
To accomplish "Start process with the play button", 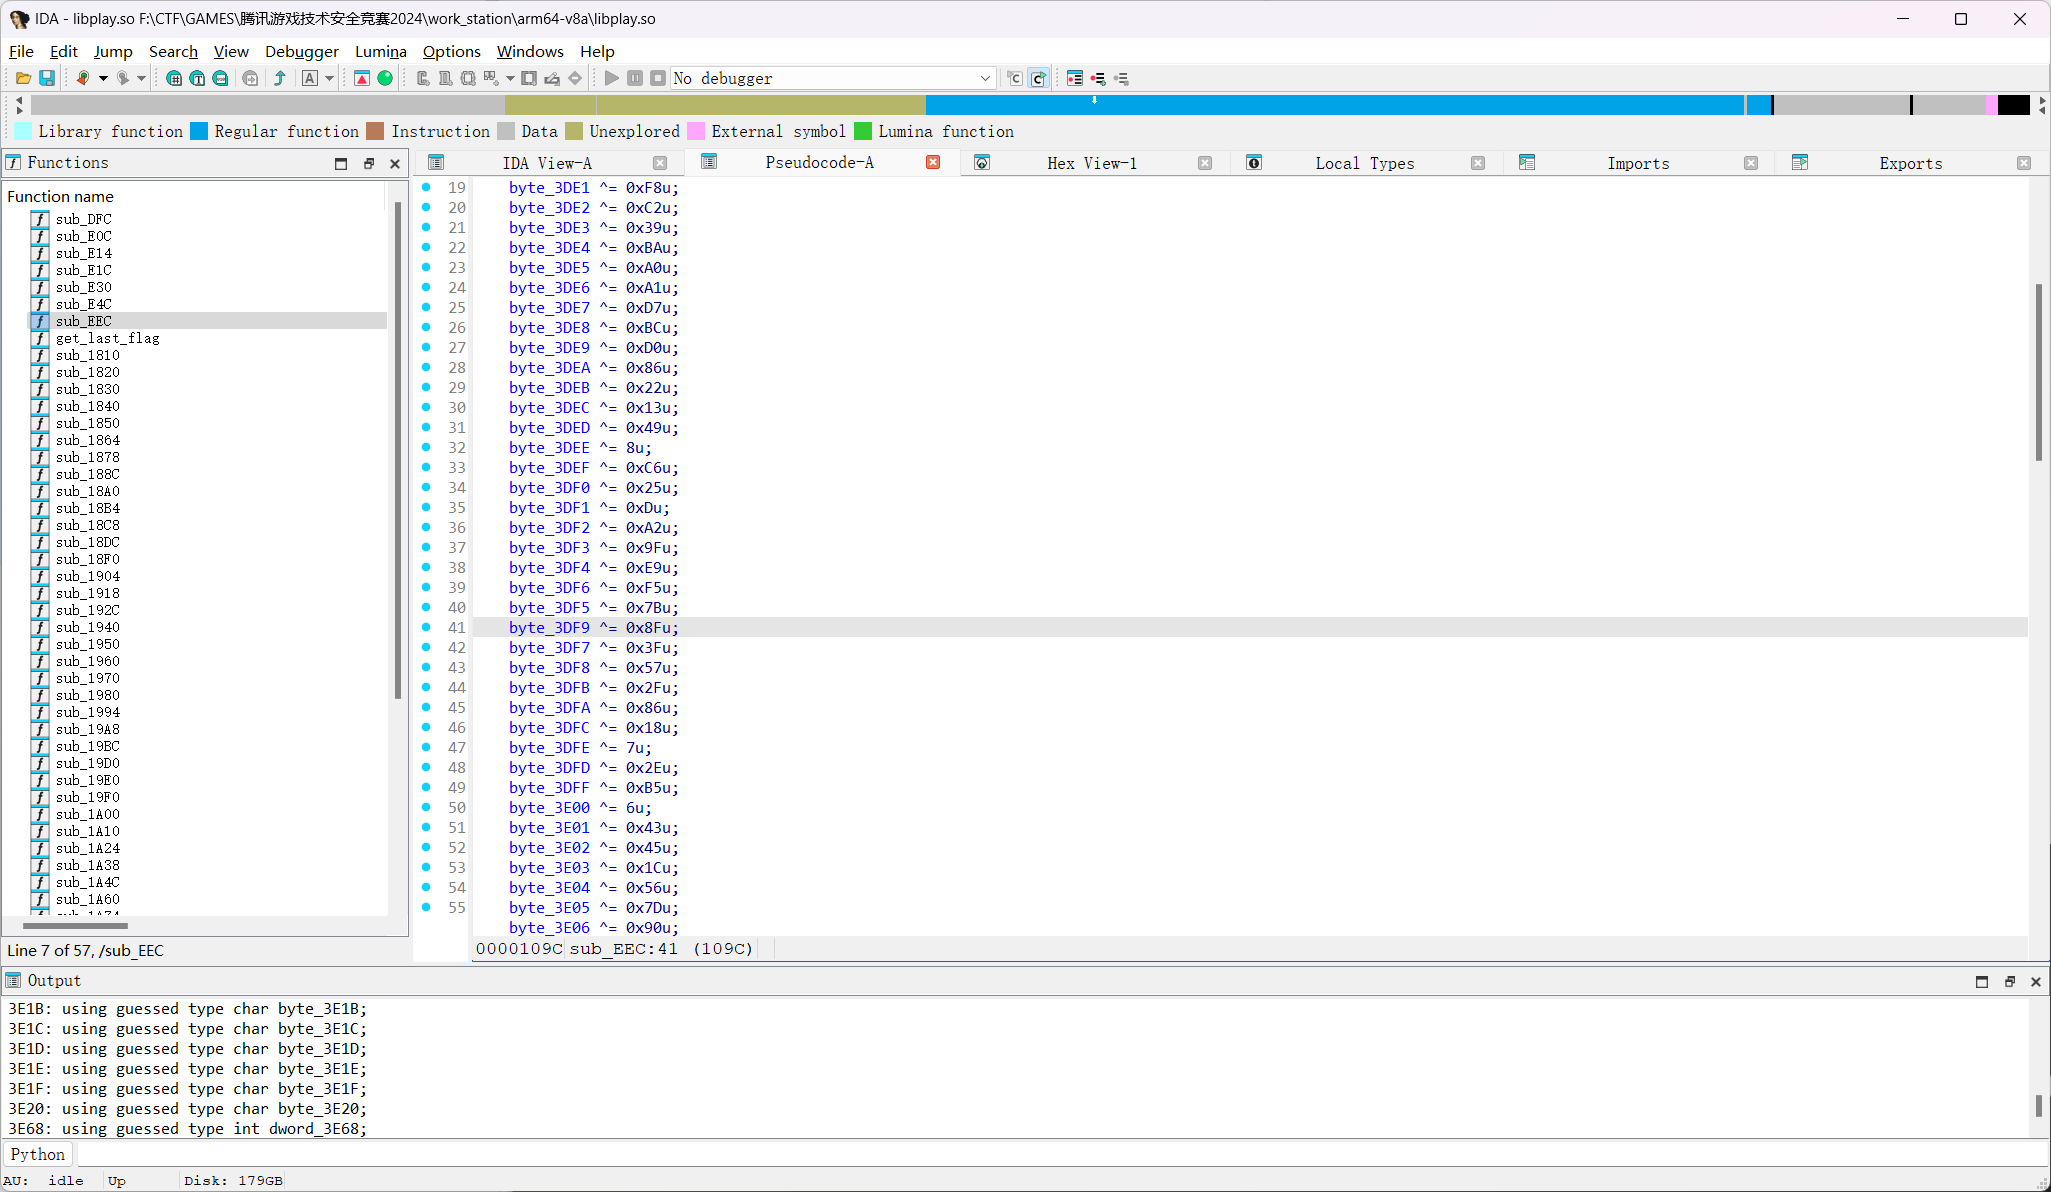I will pyautogui.click(x=612, y=78).
